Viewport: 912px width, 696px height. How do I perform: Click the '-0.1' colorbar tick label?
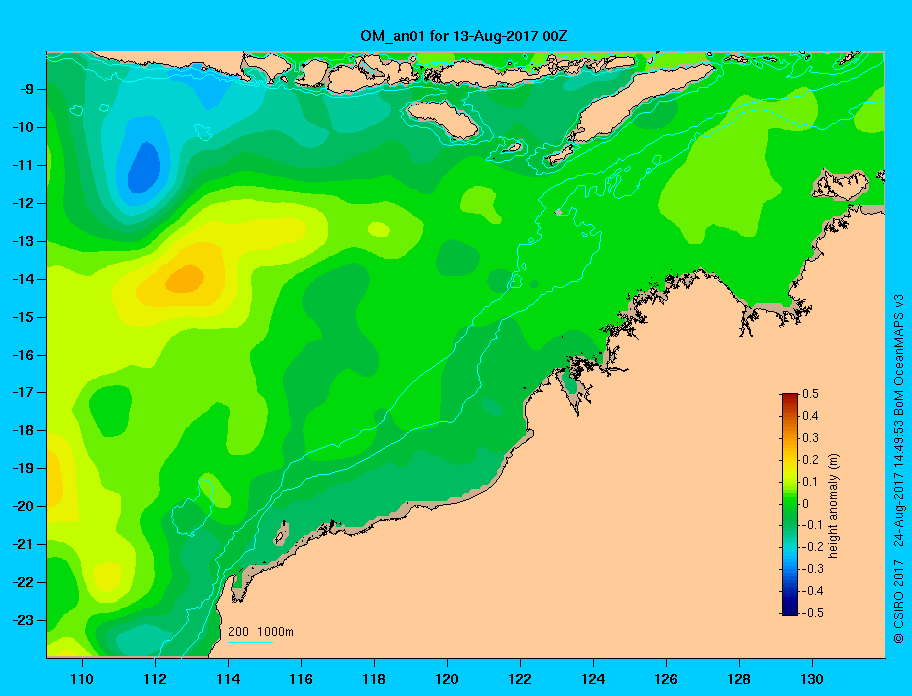pos(813,525)
